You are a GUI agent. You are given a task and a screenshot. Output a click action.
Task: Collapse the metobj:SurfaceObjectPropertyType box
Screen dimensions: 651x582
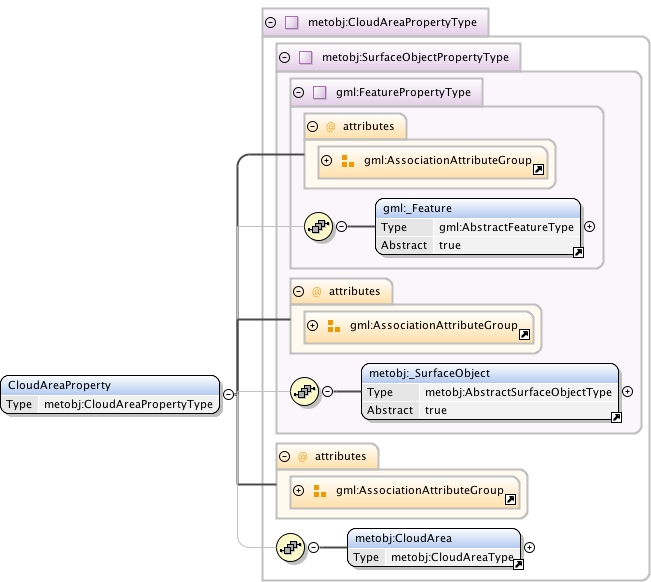click(x=284, y=57)
